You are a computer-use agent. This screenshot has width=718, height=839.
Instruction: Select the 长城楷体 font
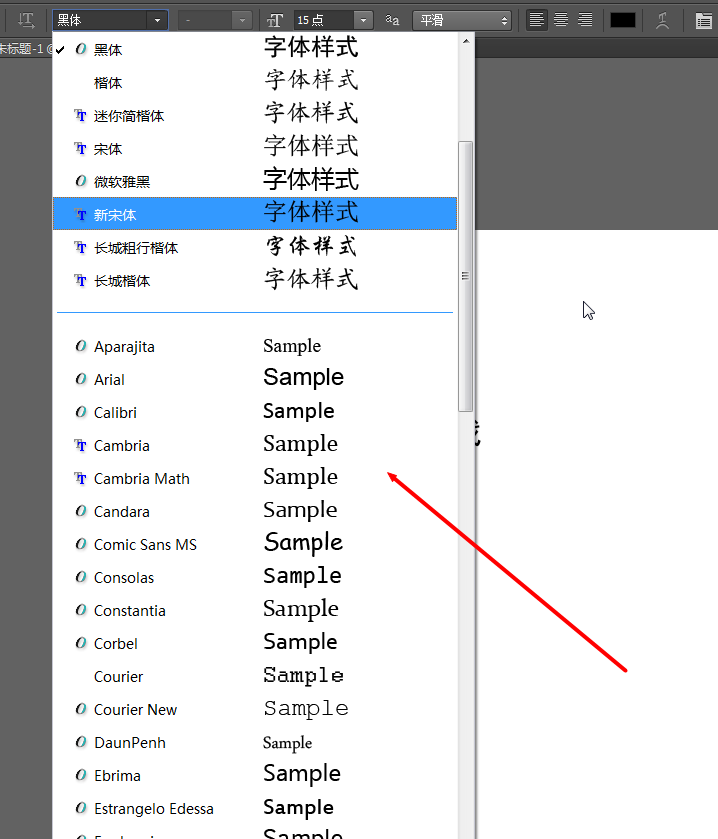255,280
